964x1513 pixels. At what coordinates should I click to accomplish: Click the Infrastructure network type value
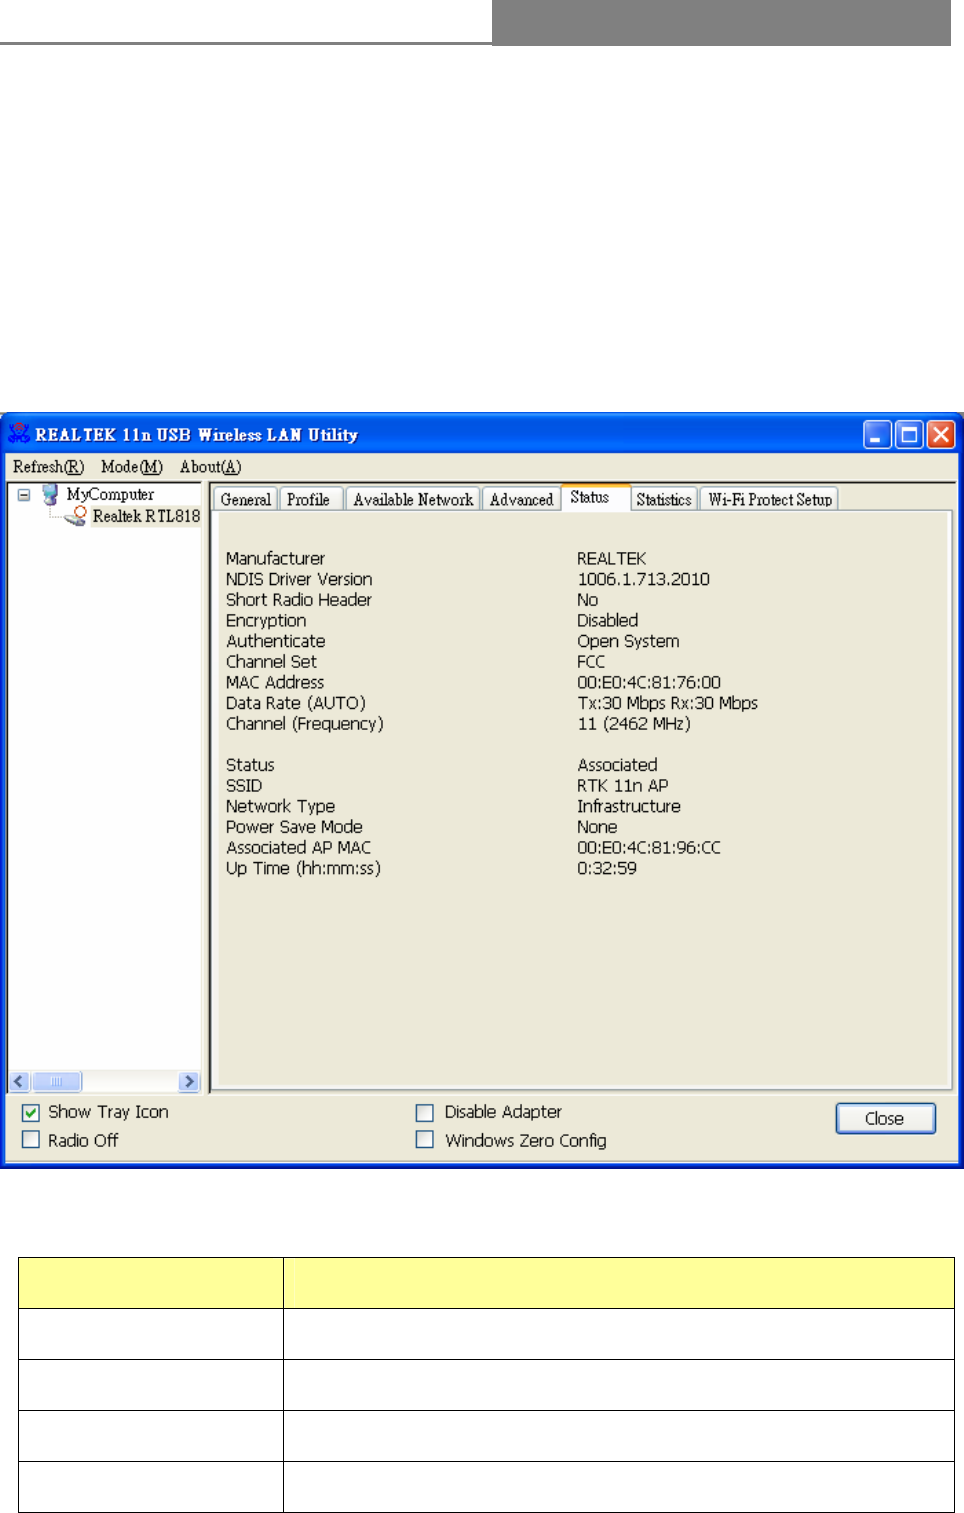[x=629, y=806]
